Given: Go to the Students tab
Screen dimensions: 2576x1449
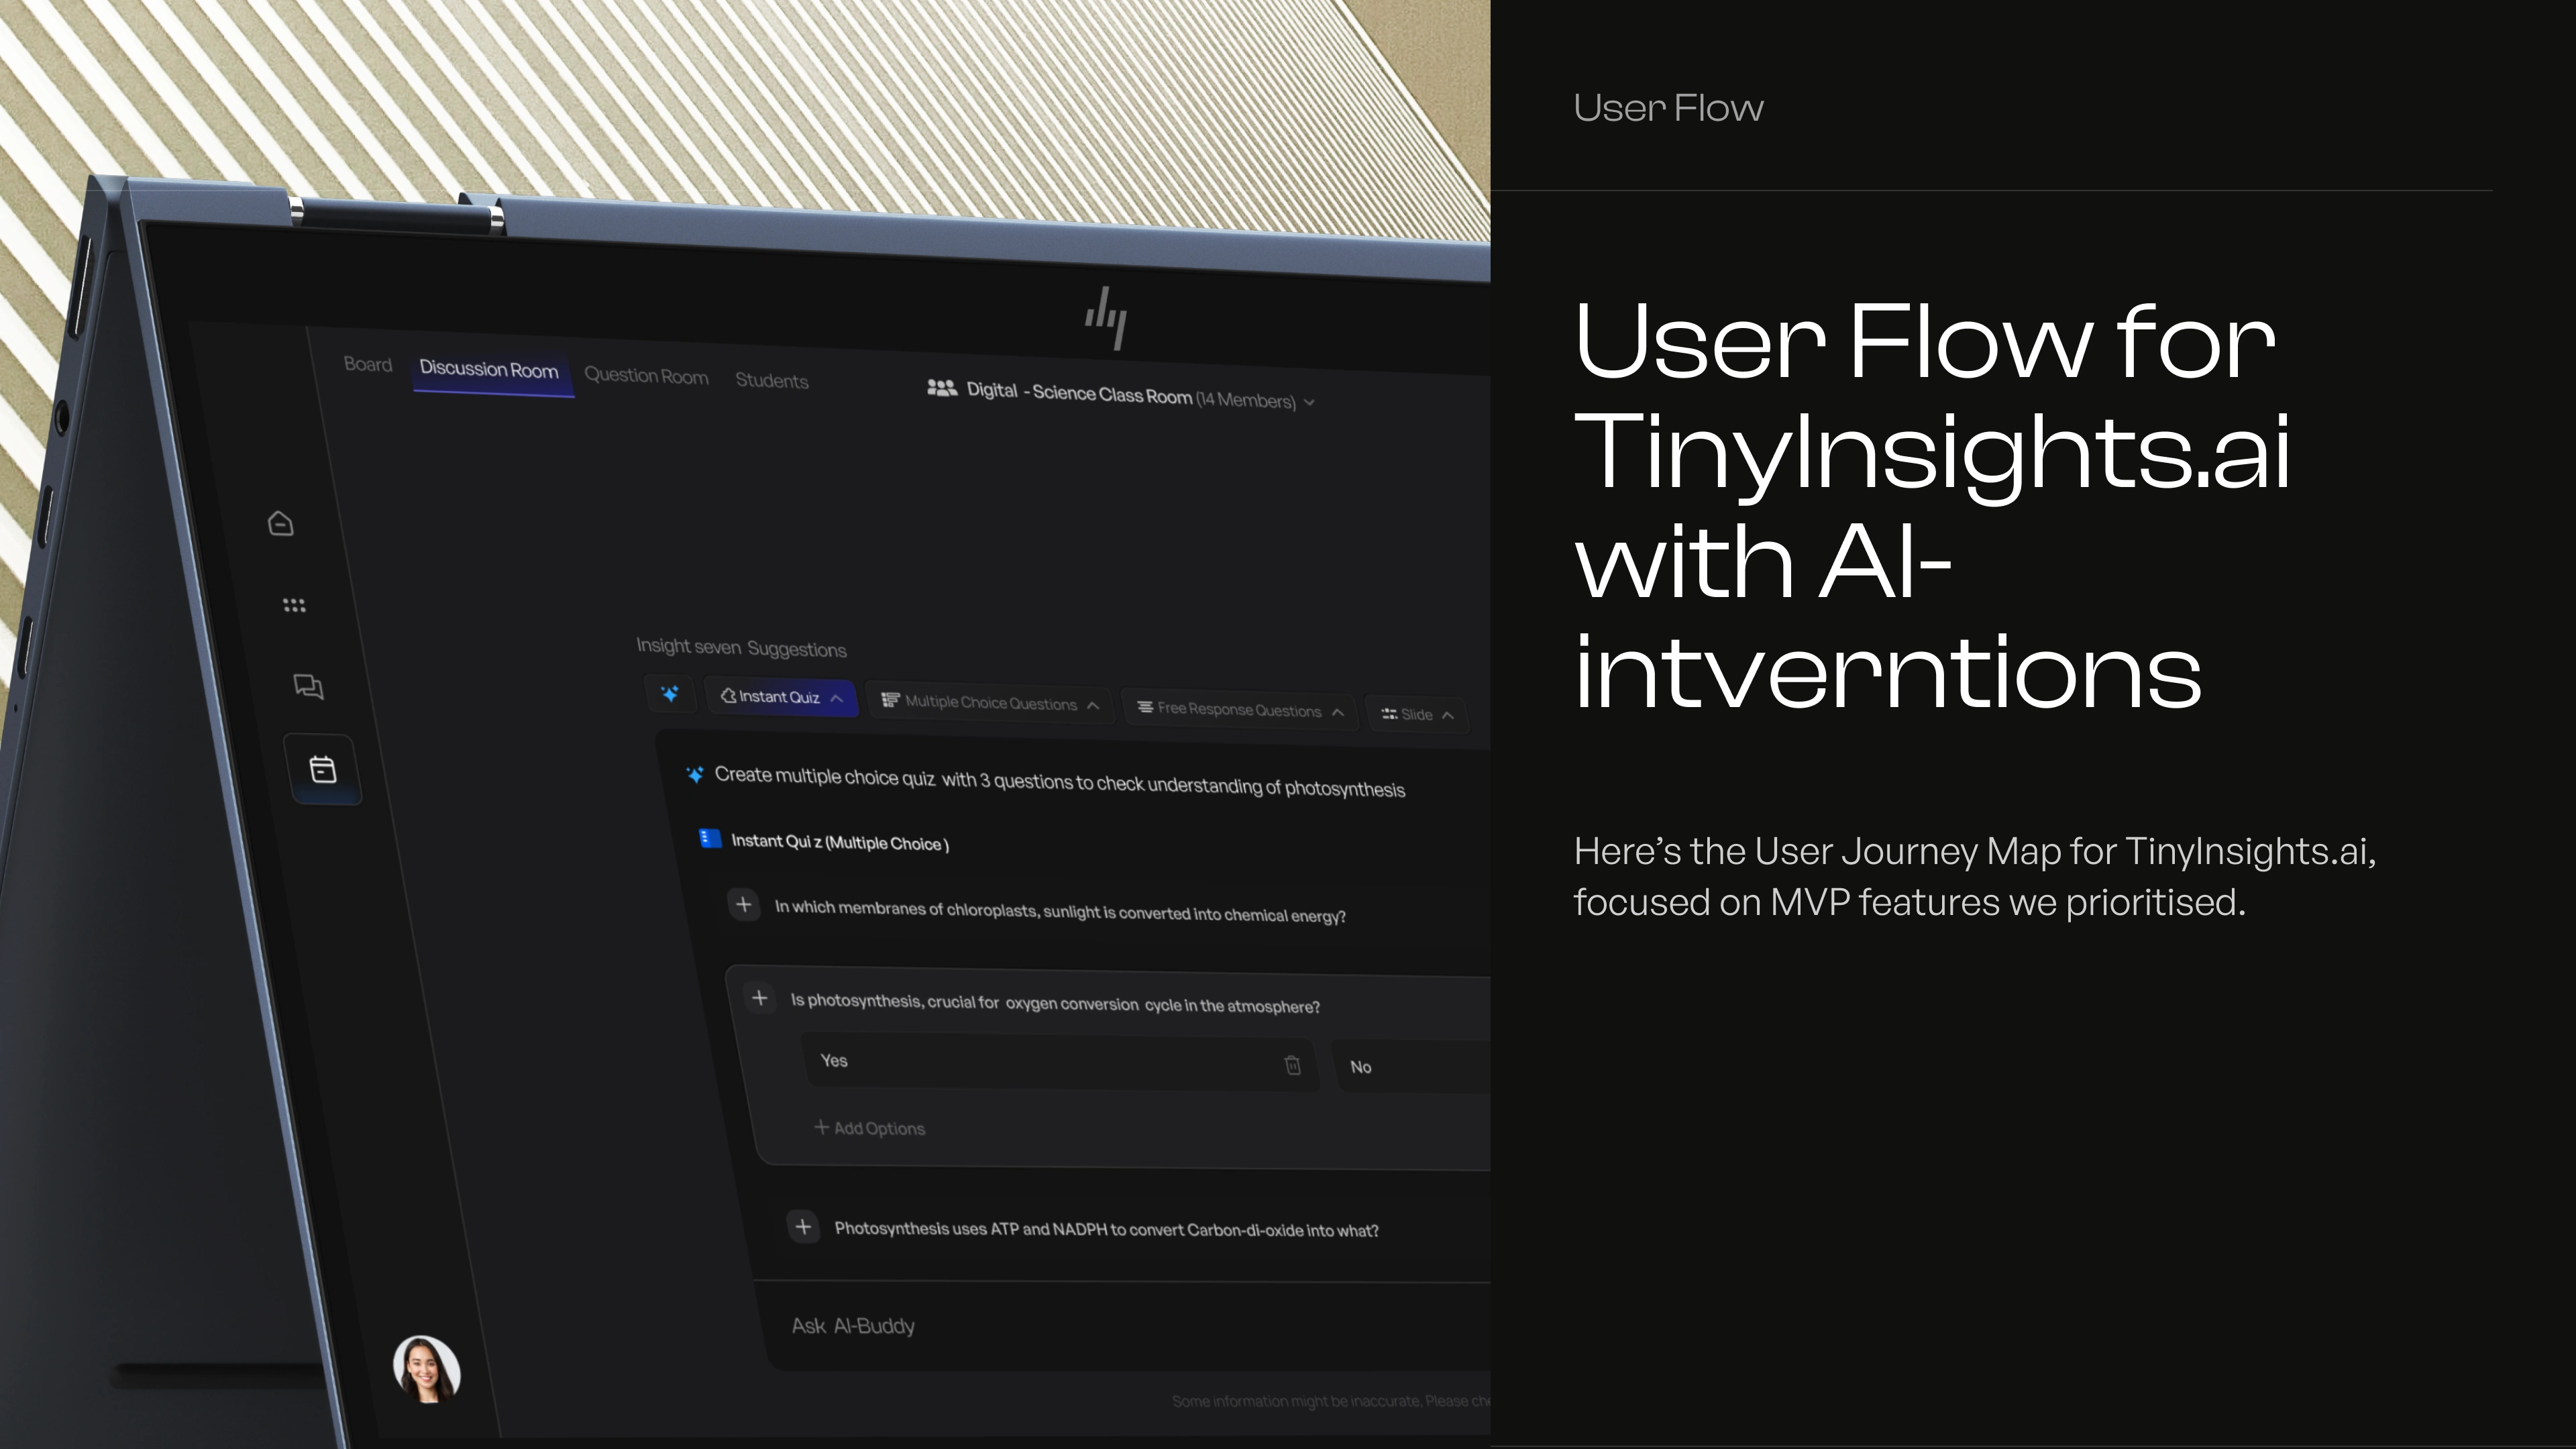Looking at the screenshot, I should point(771,380).
